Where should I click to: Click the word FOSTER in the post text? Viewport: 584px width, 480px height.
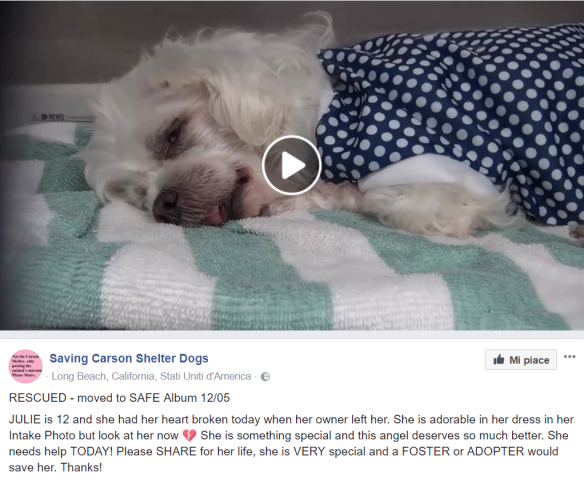coord(425,451)
